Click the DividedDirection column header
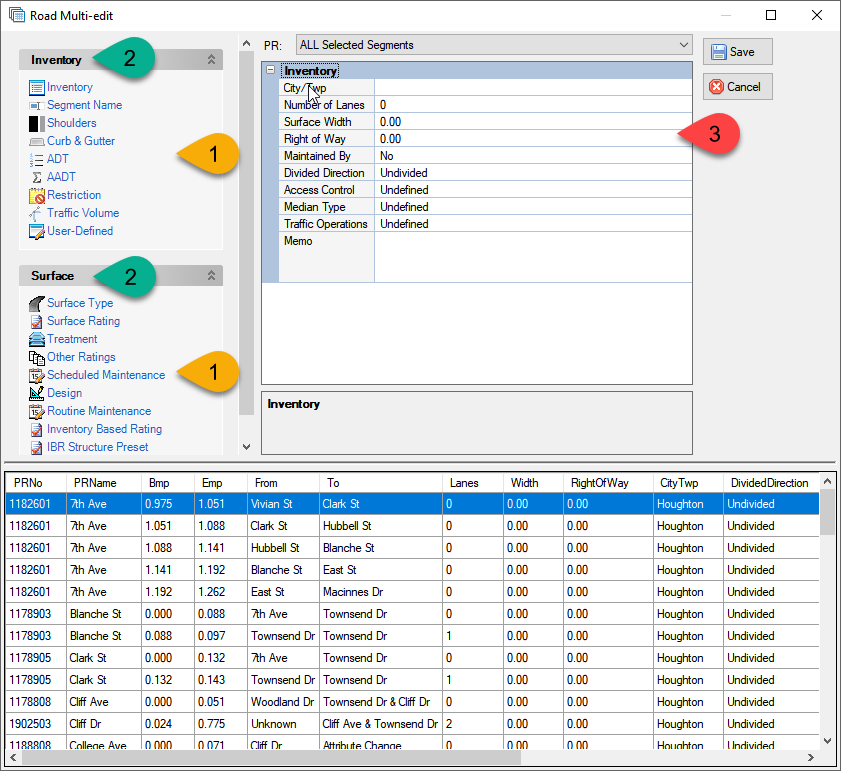This screenshot has width=841, height=771. [x=771, y=483]
